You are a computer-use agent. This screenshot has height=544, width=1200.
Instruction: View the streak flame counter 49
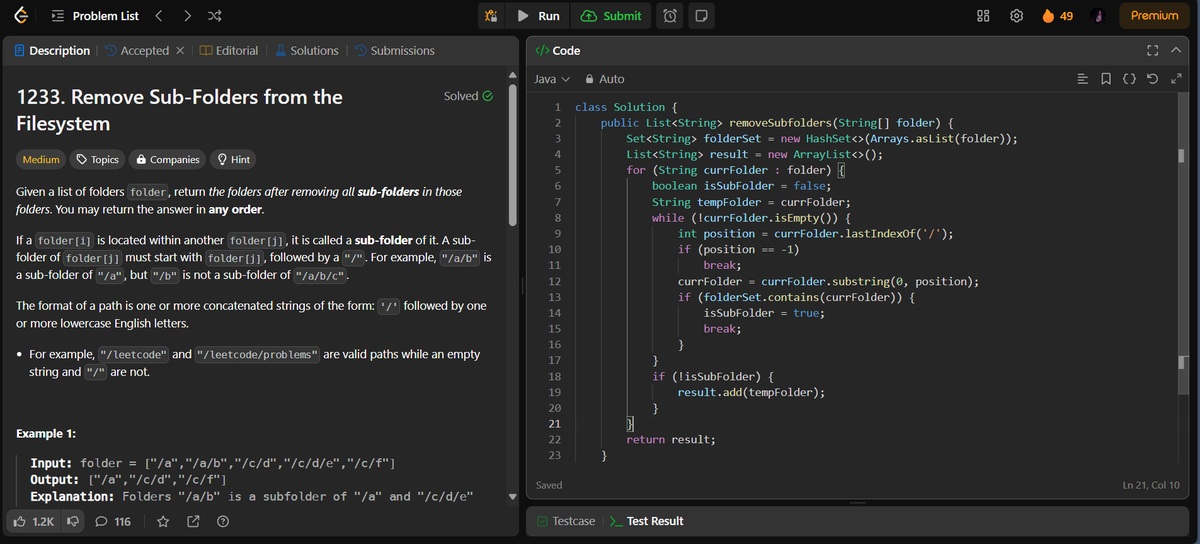pos(1057,16)
